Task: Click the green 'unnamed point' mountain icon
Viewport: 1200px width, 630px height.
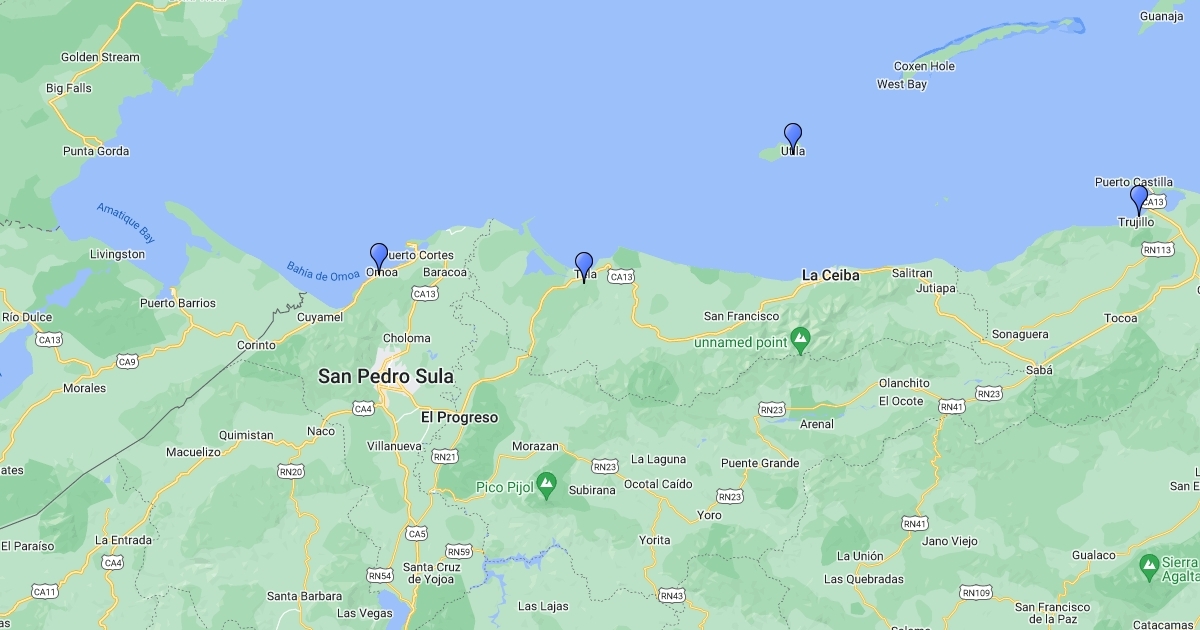Action: pos(800,341)
